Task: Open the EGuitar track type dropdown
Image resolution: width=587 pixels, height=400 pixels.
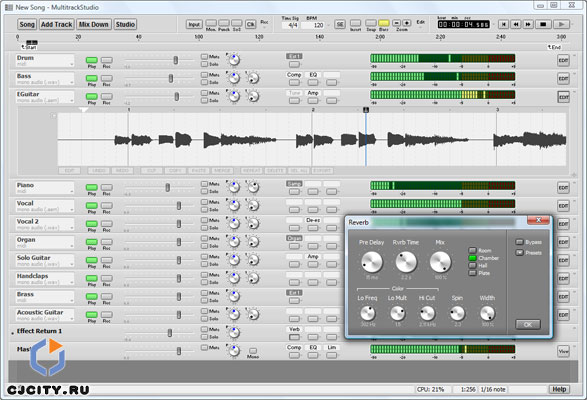Action: [71, 101]
